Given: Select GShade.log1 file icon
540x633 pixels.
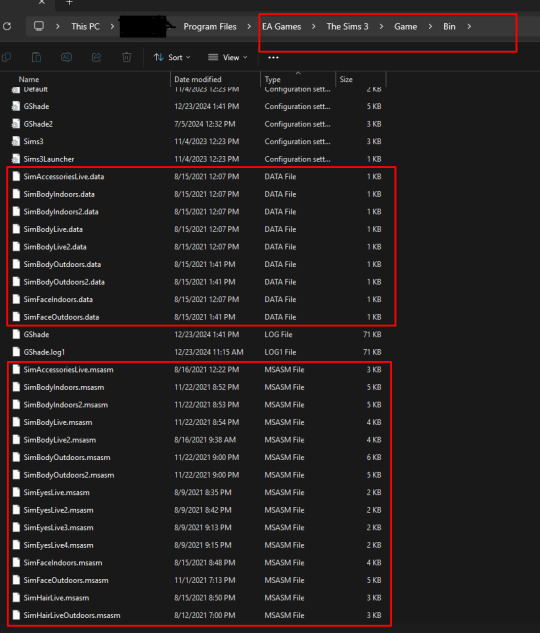Looking at the screenshot, I should [x=16, y=352].
